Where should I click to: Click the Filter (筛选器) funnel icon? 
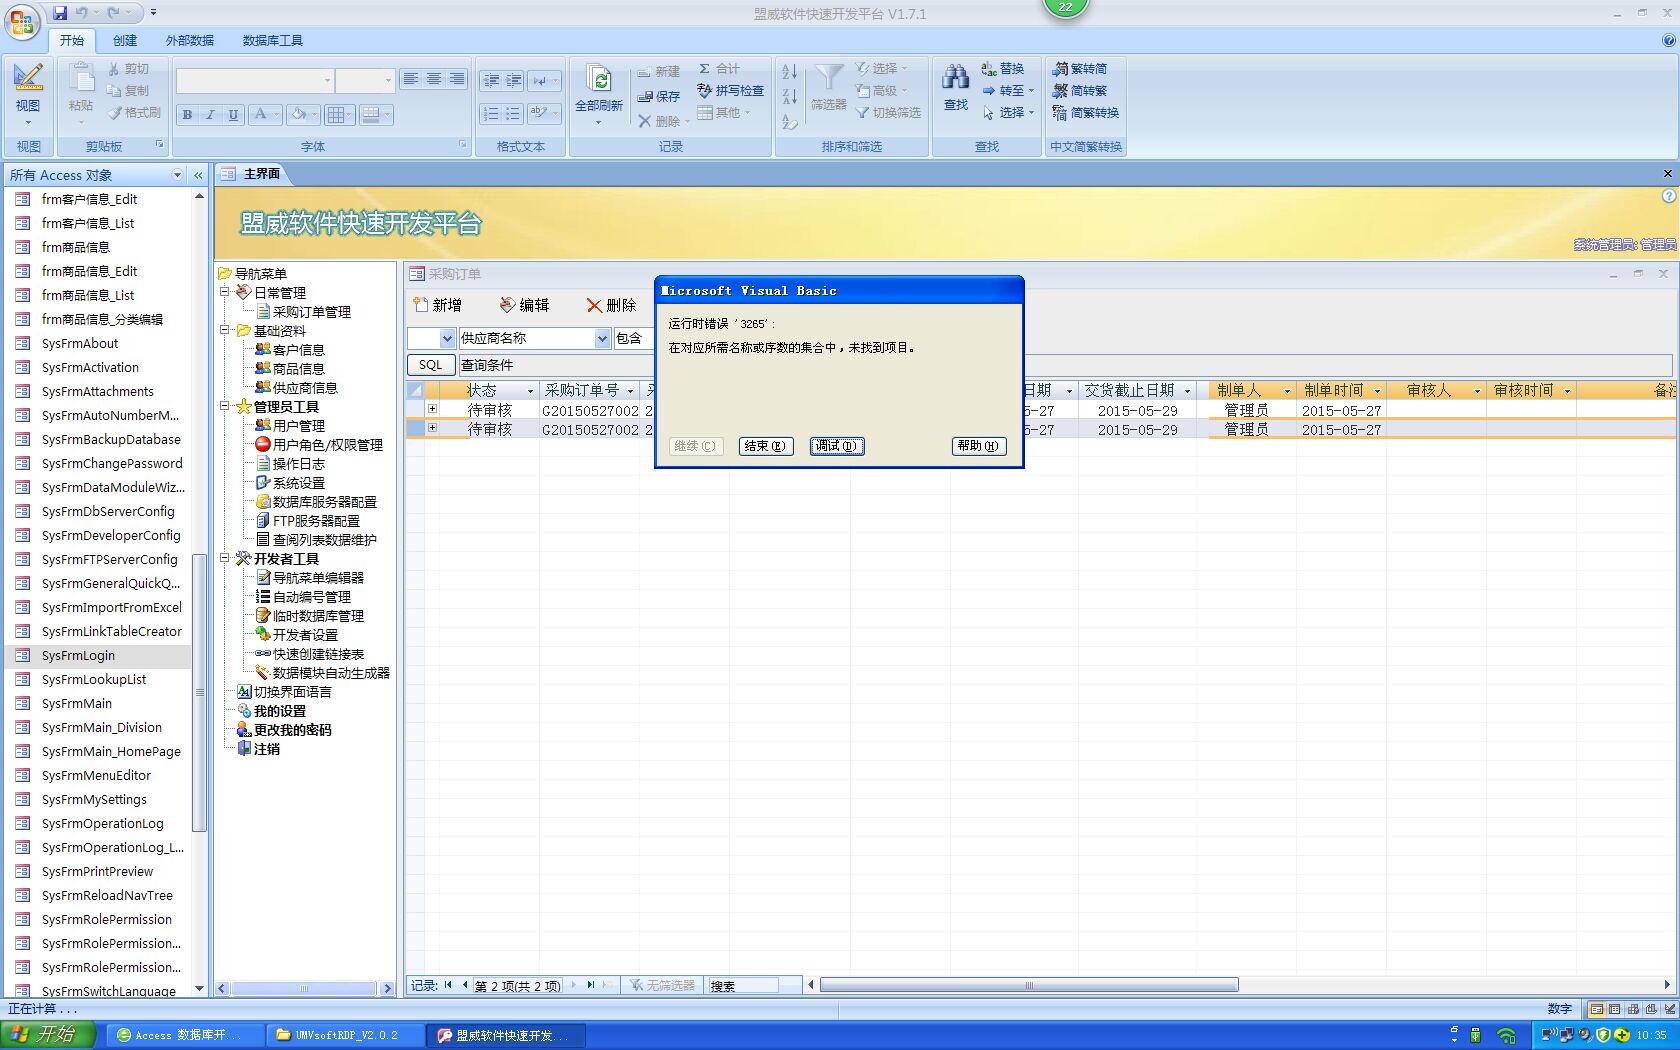[x=829, y=87]
